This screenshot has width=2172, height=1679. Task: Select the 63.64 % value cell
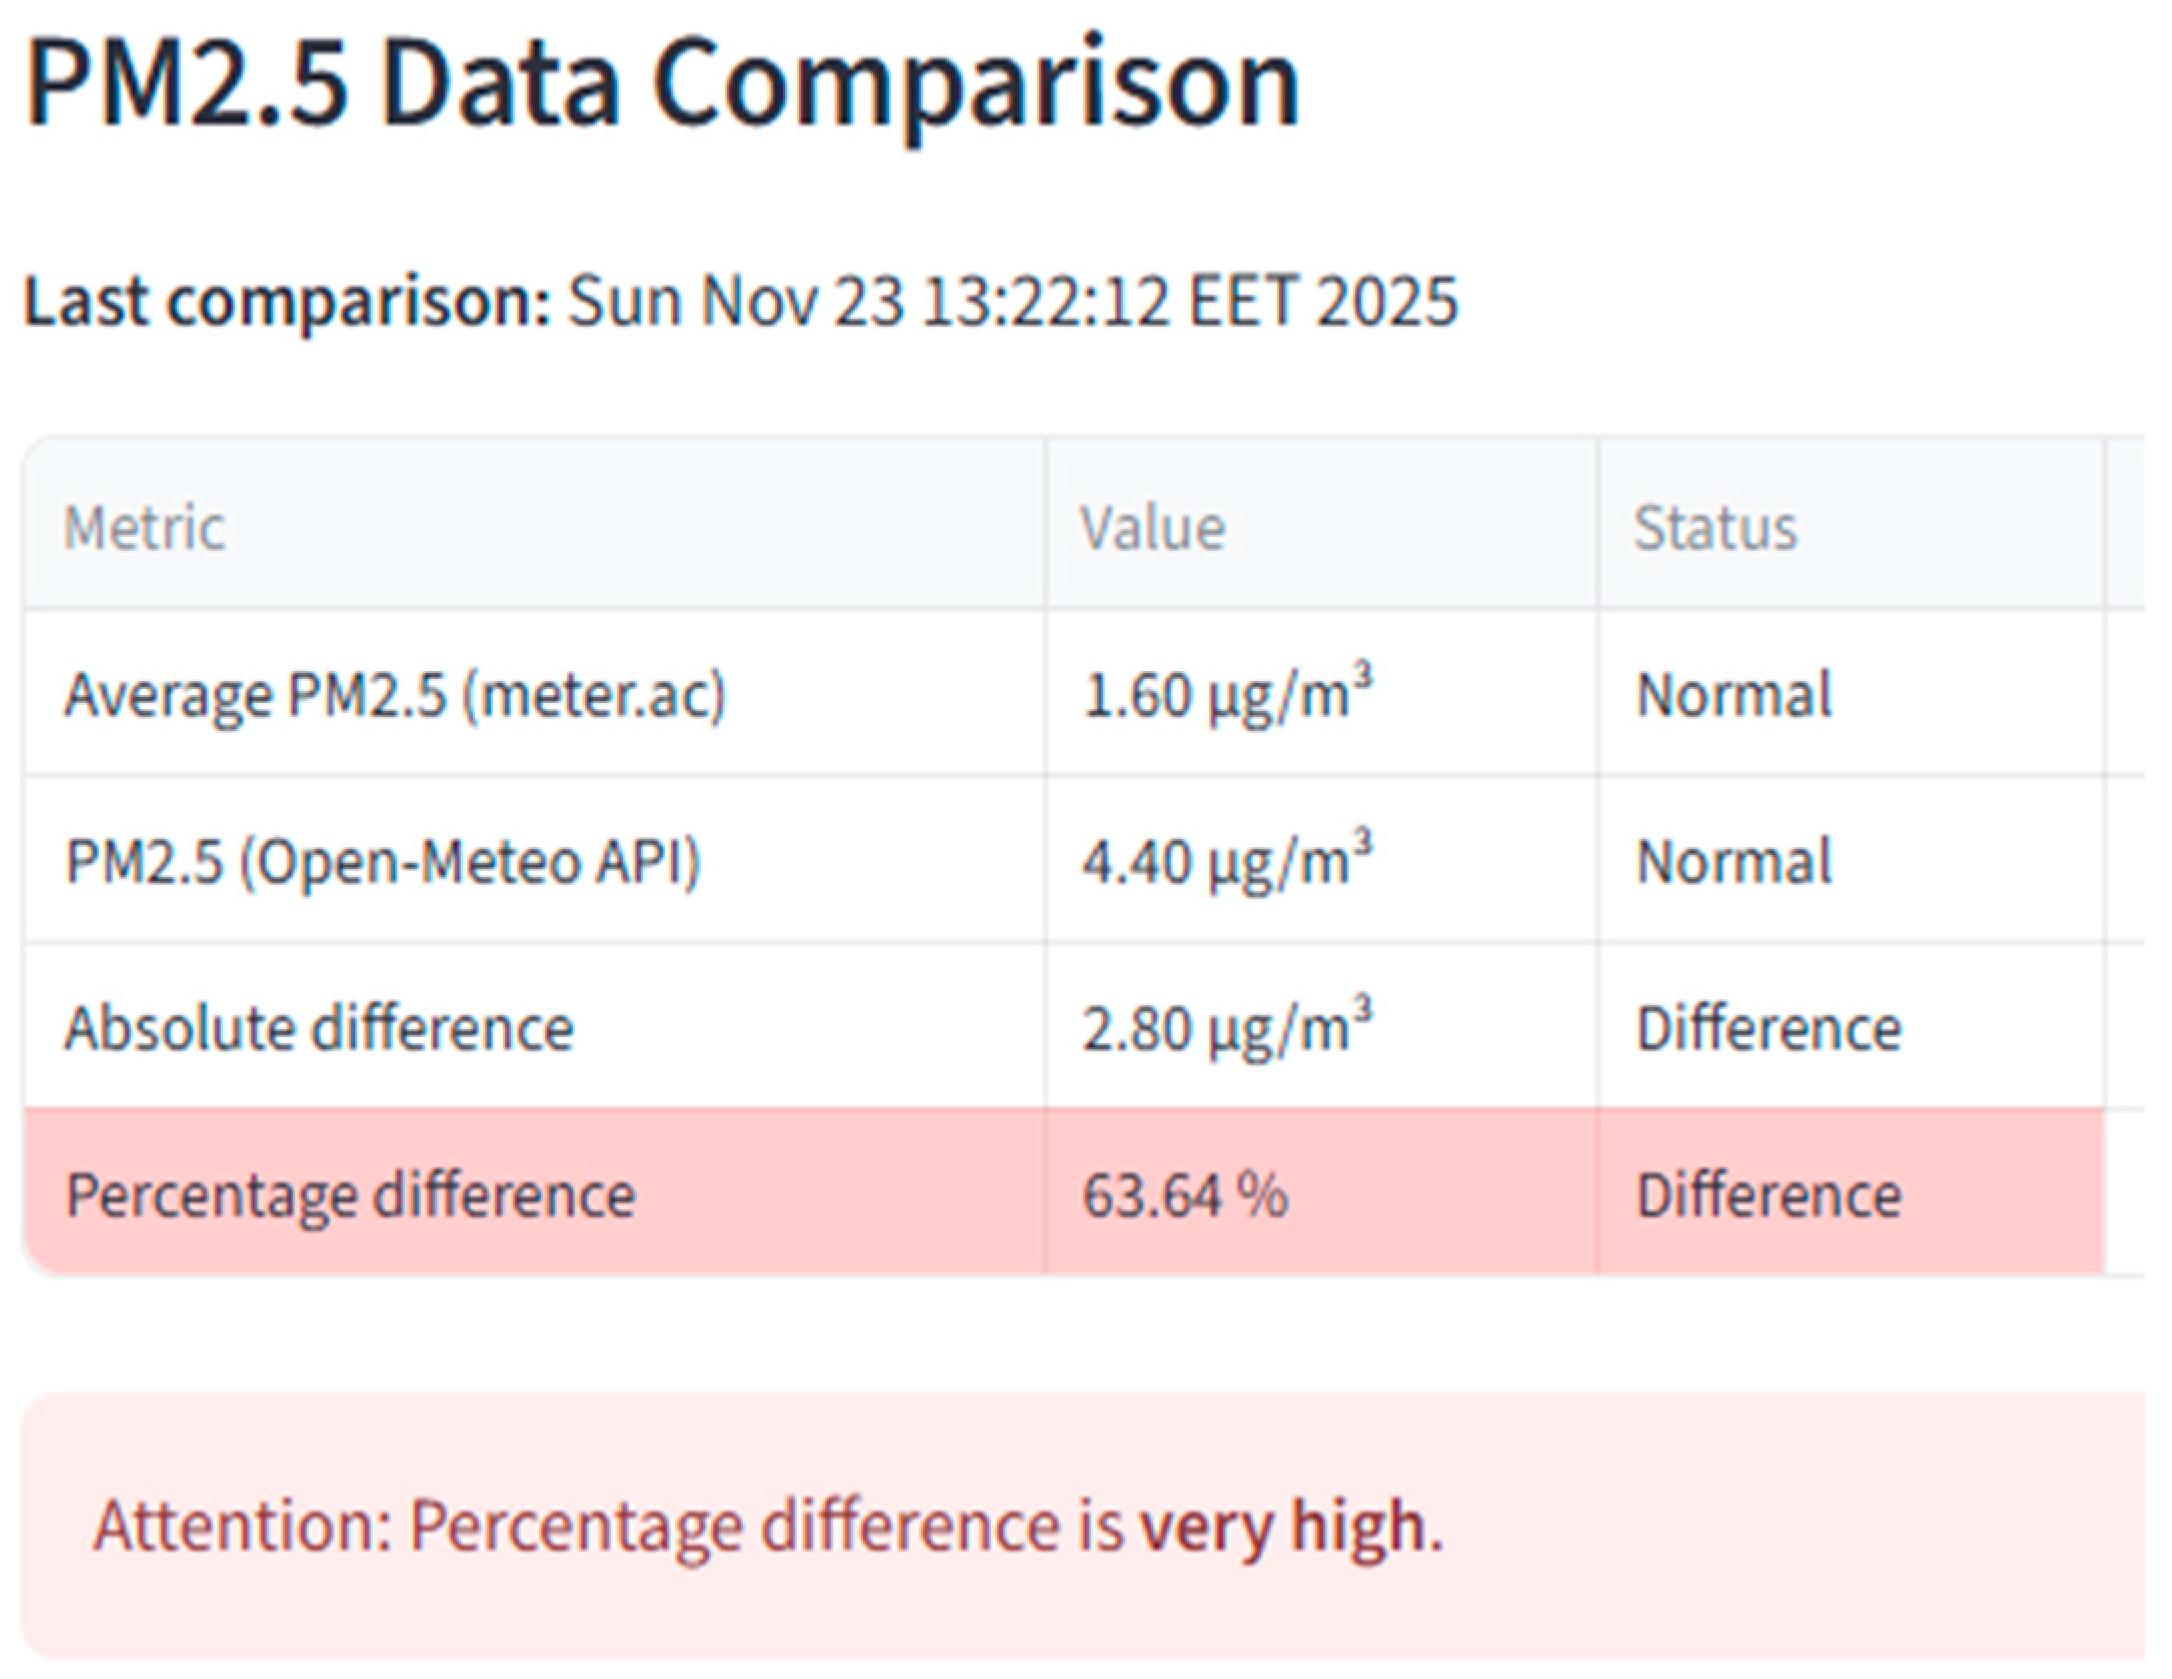pyautogui.click(x=1185, y=1195)
